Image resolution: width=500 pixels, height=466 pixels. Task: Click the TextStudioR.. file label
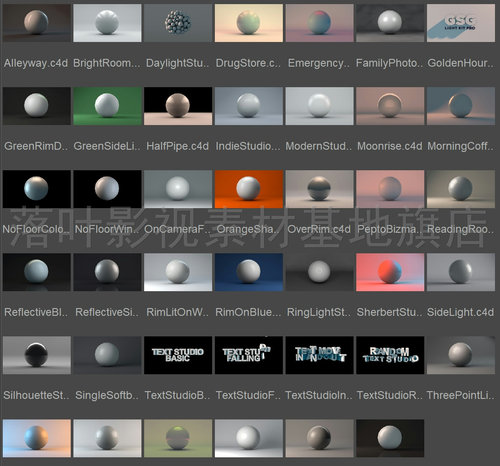pos(390,395)
